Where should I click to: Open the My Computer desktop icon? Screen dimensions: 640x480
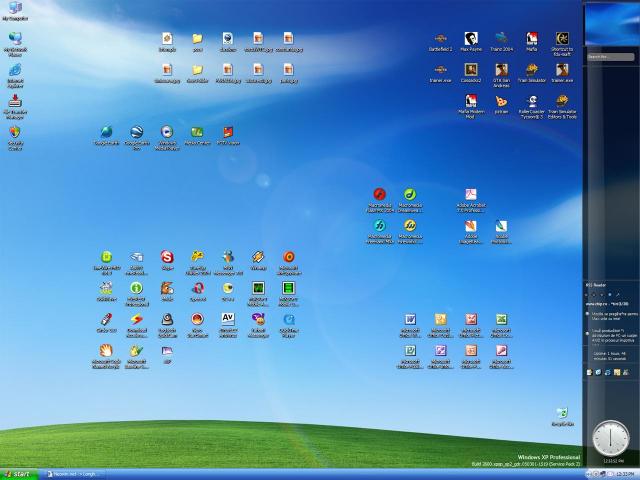pyautogui.click(x=15, y=11)
